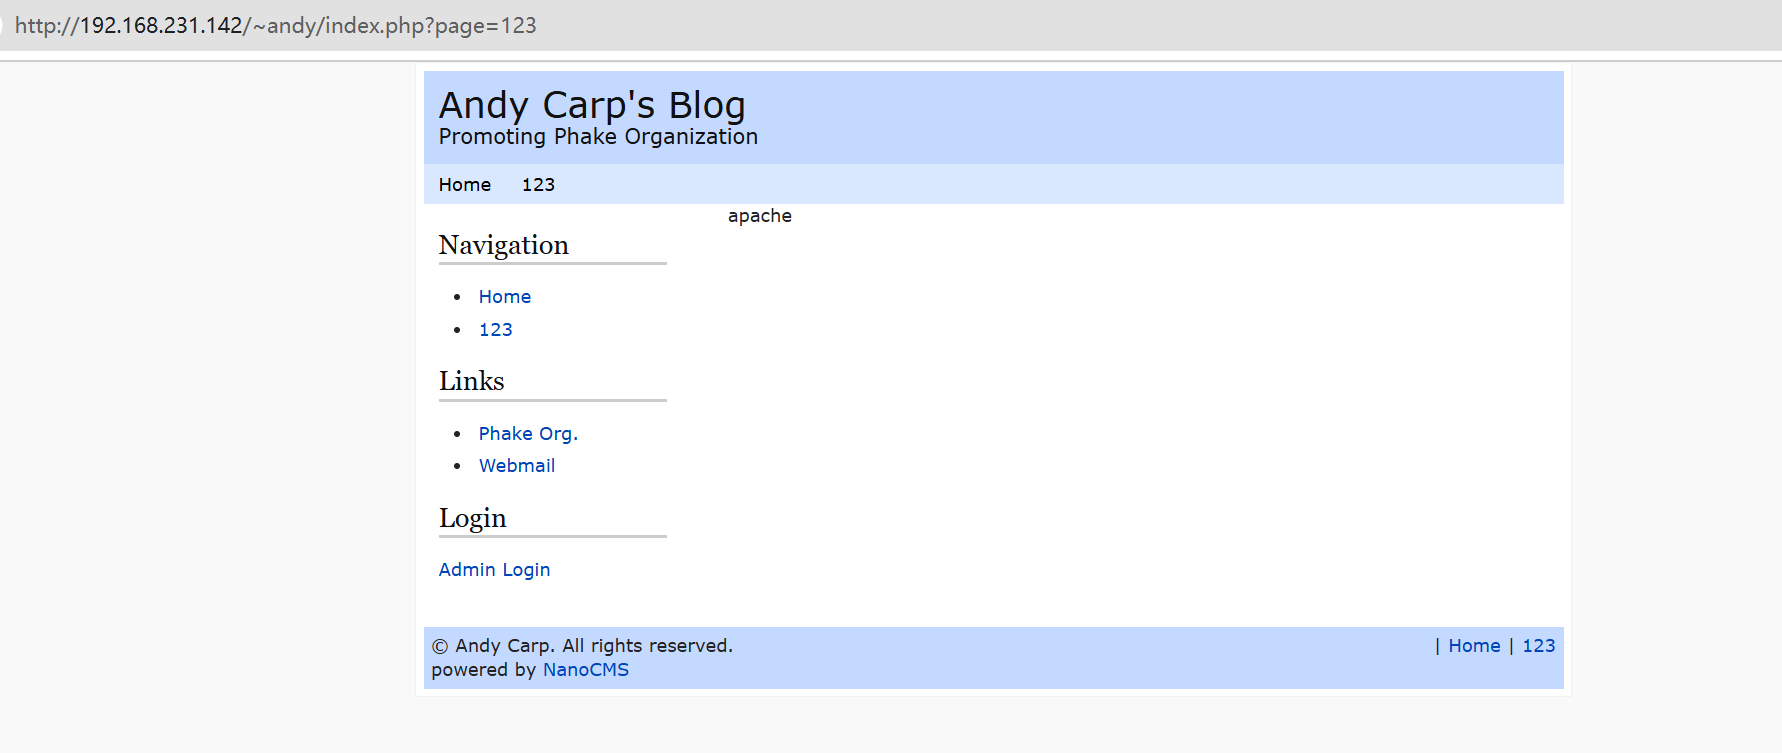Click the Links sidebar heading
This screenshot has width=1782, height=753.
[x=472, y=381]
